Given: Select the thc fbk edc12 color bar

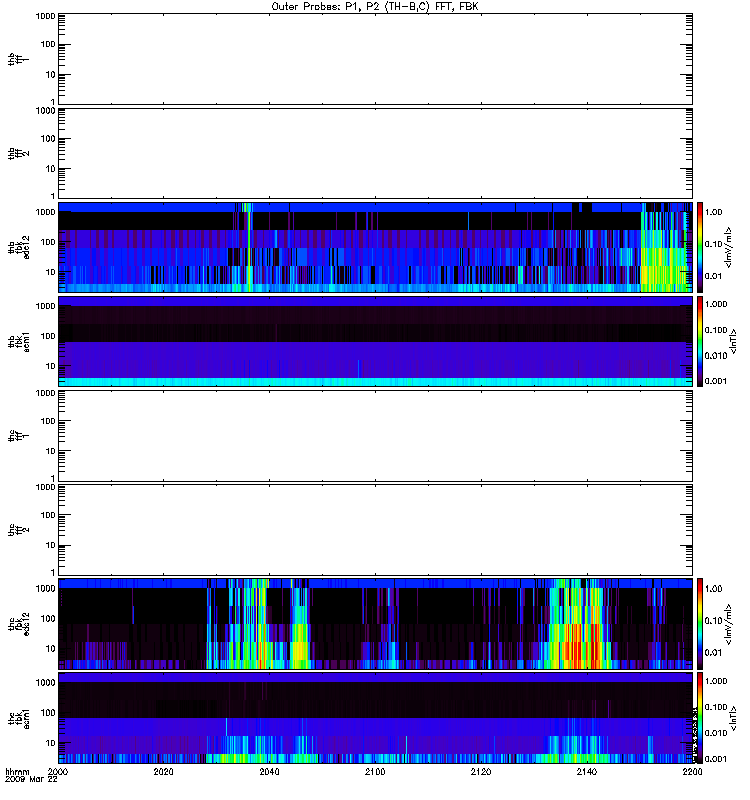Looking at the screenshot, I should point(700,623).
